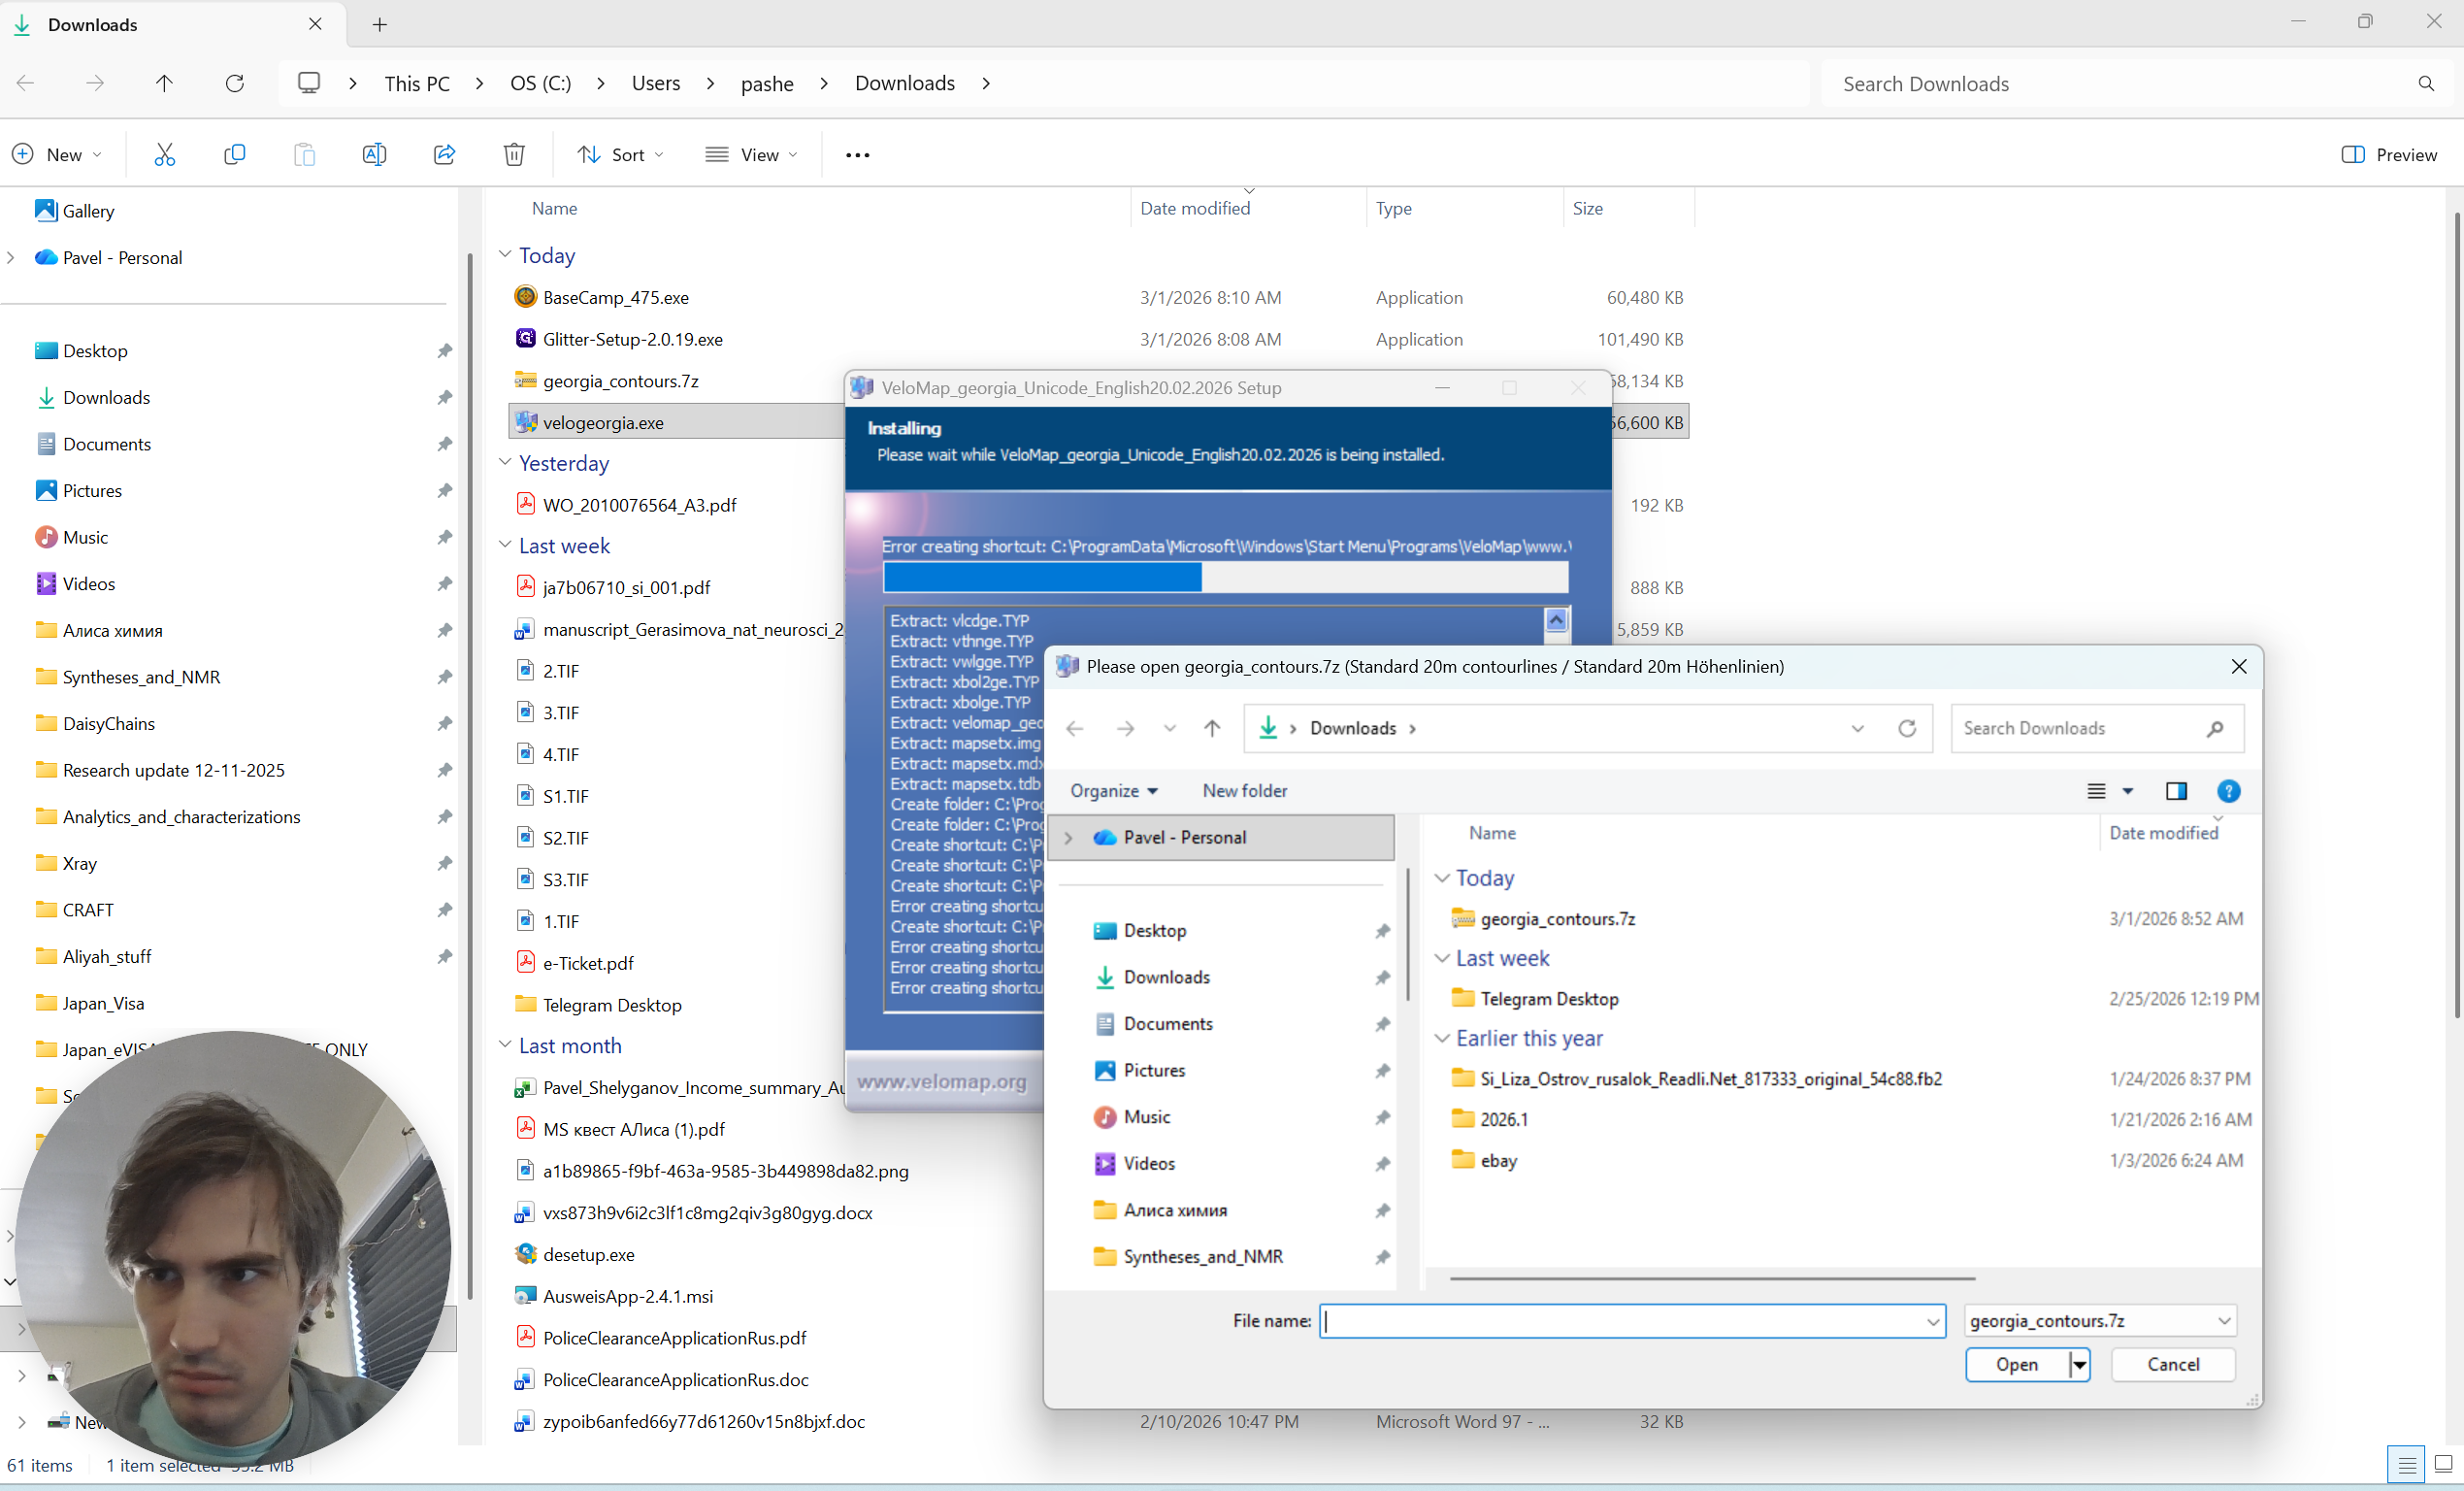Switch to large thumbnails view in status bar

2443,1465
